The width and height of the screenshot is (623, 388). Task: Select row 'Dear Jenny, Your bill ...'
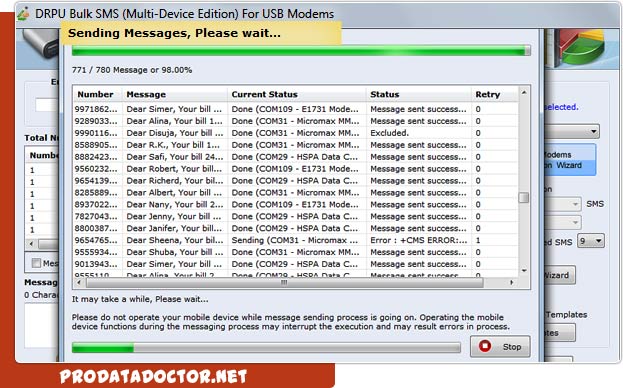tap(296, 216)
